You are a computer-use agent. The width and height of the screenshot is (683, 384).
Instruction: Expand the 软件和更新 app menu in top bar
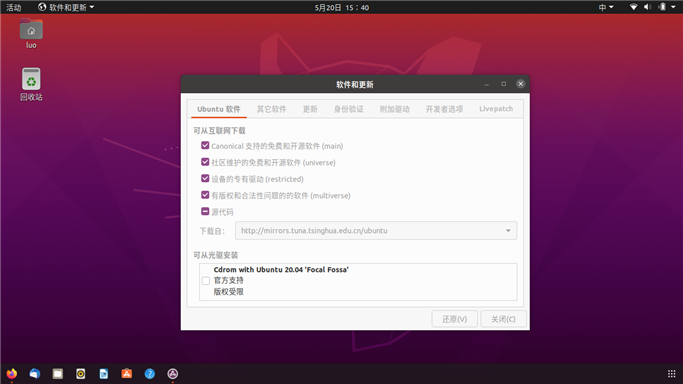66,7
